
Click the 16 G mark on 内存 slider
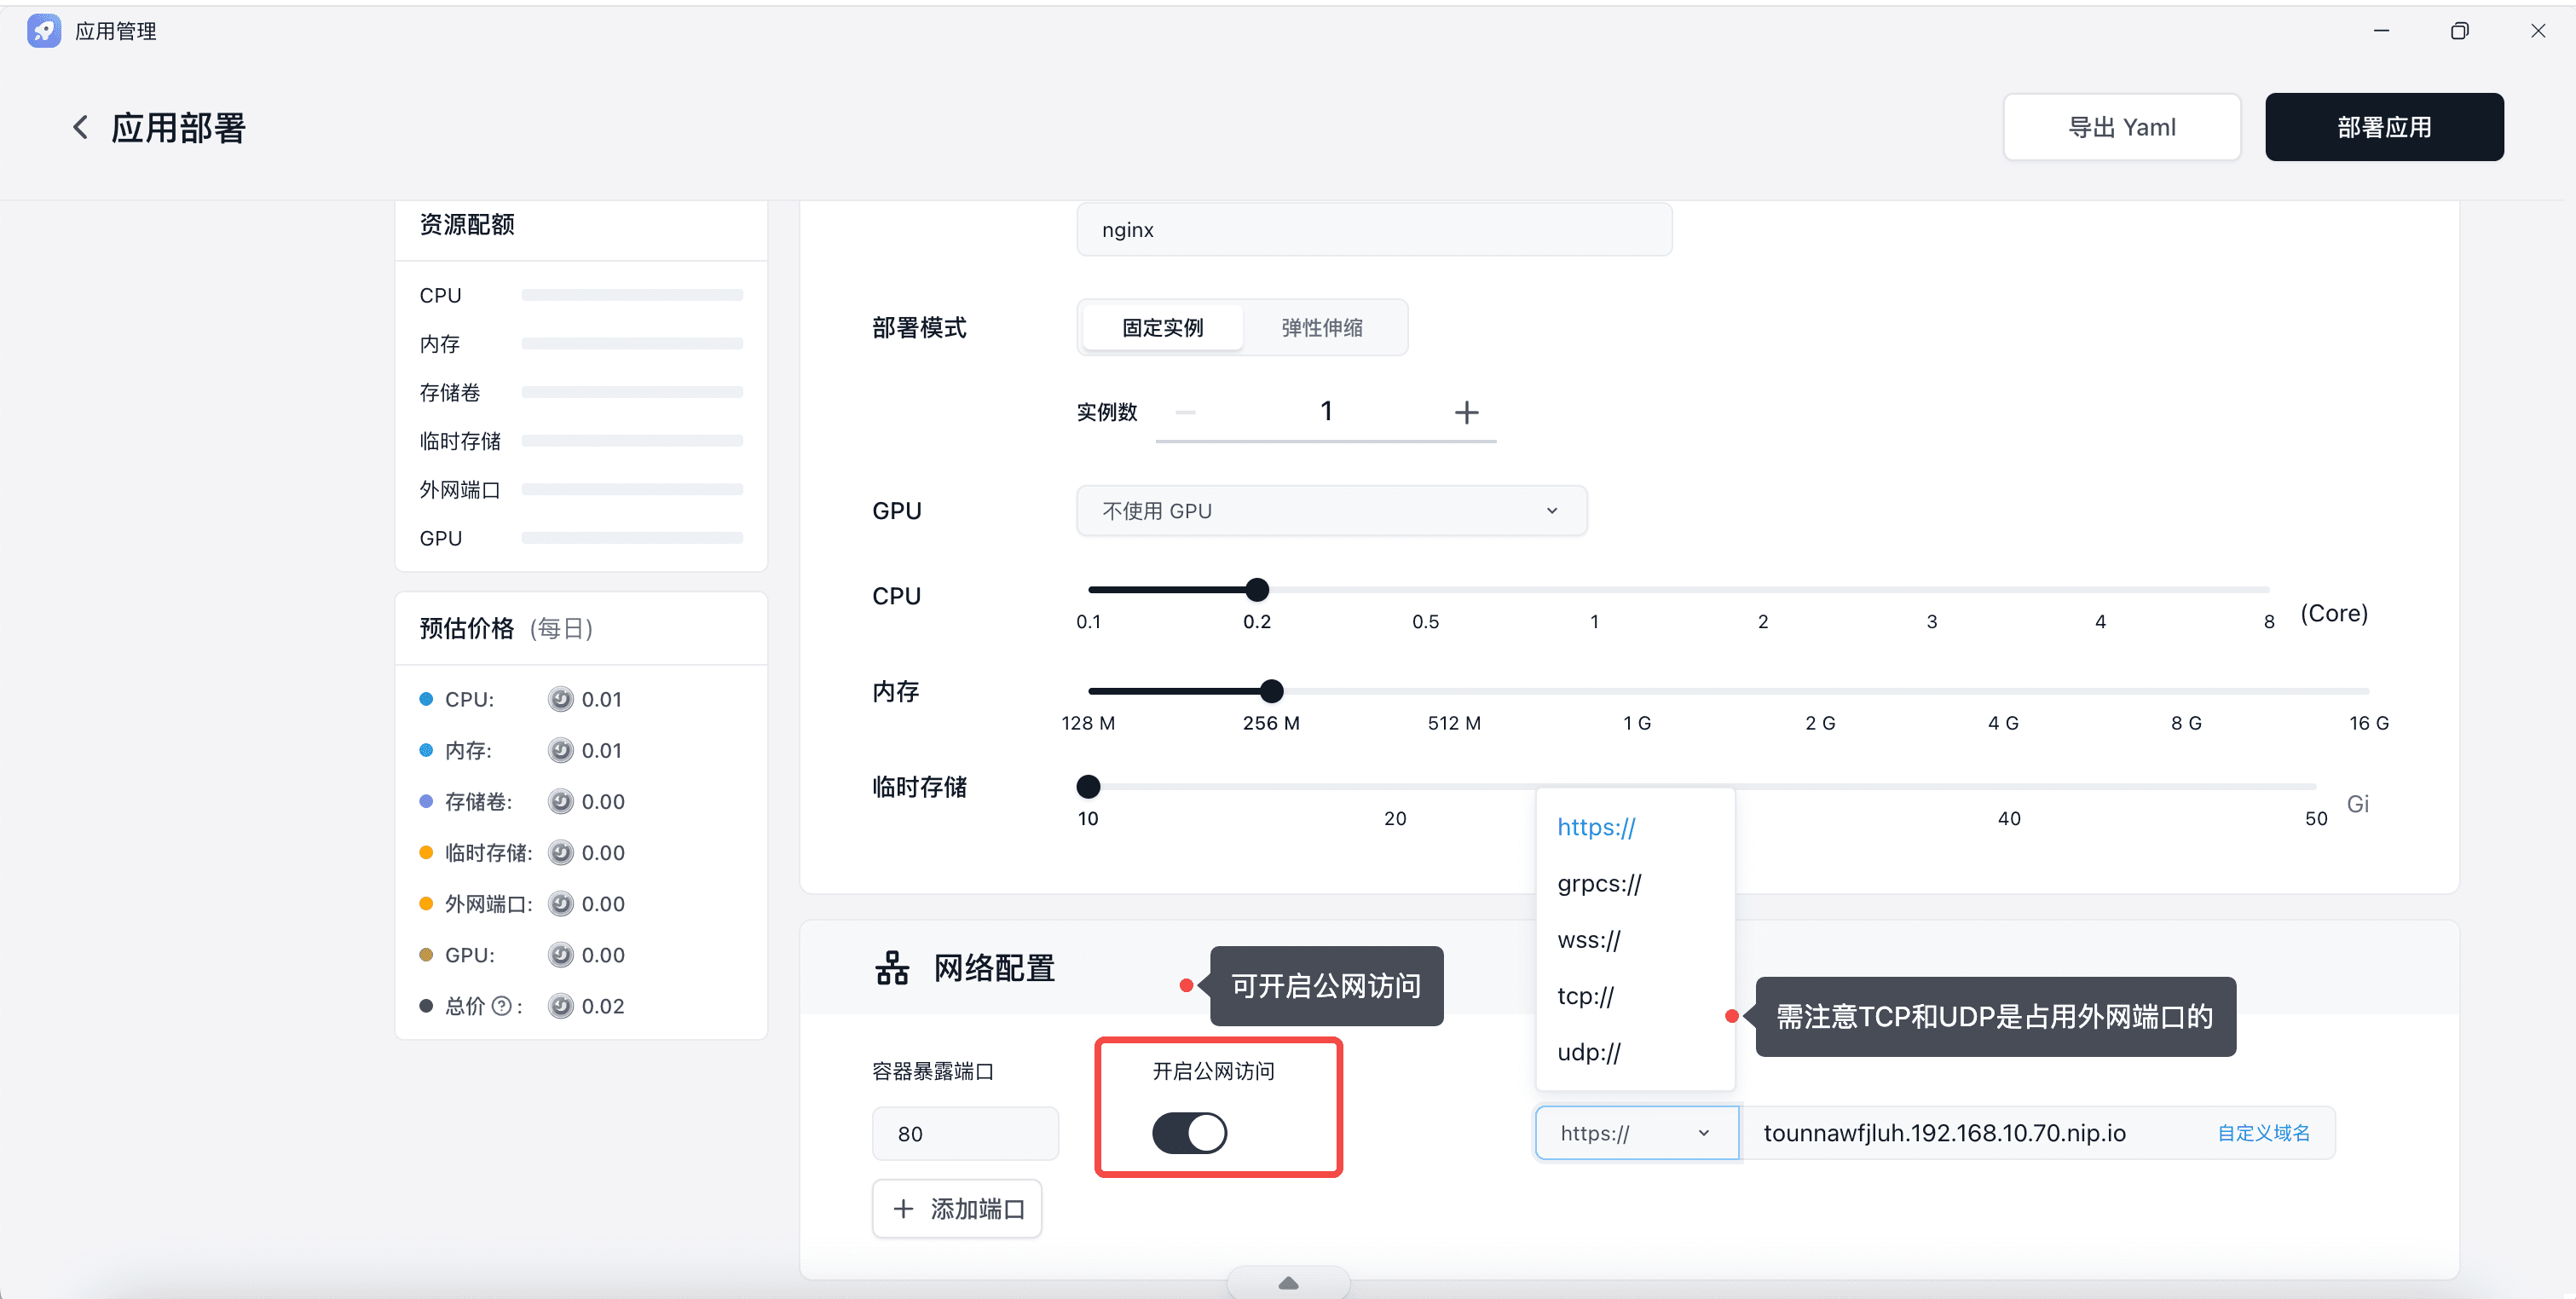2369,722
